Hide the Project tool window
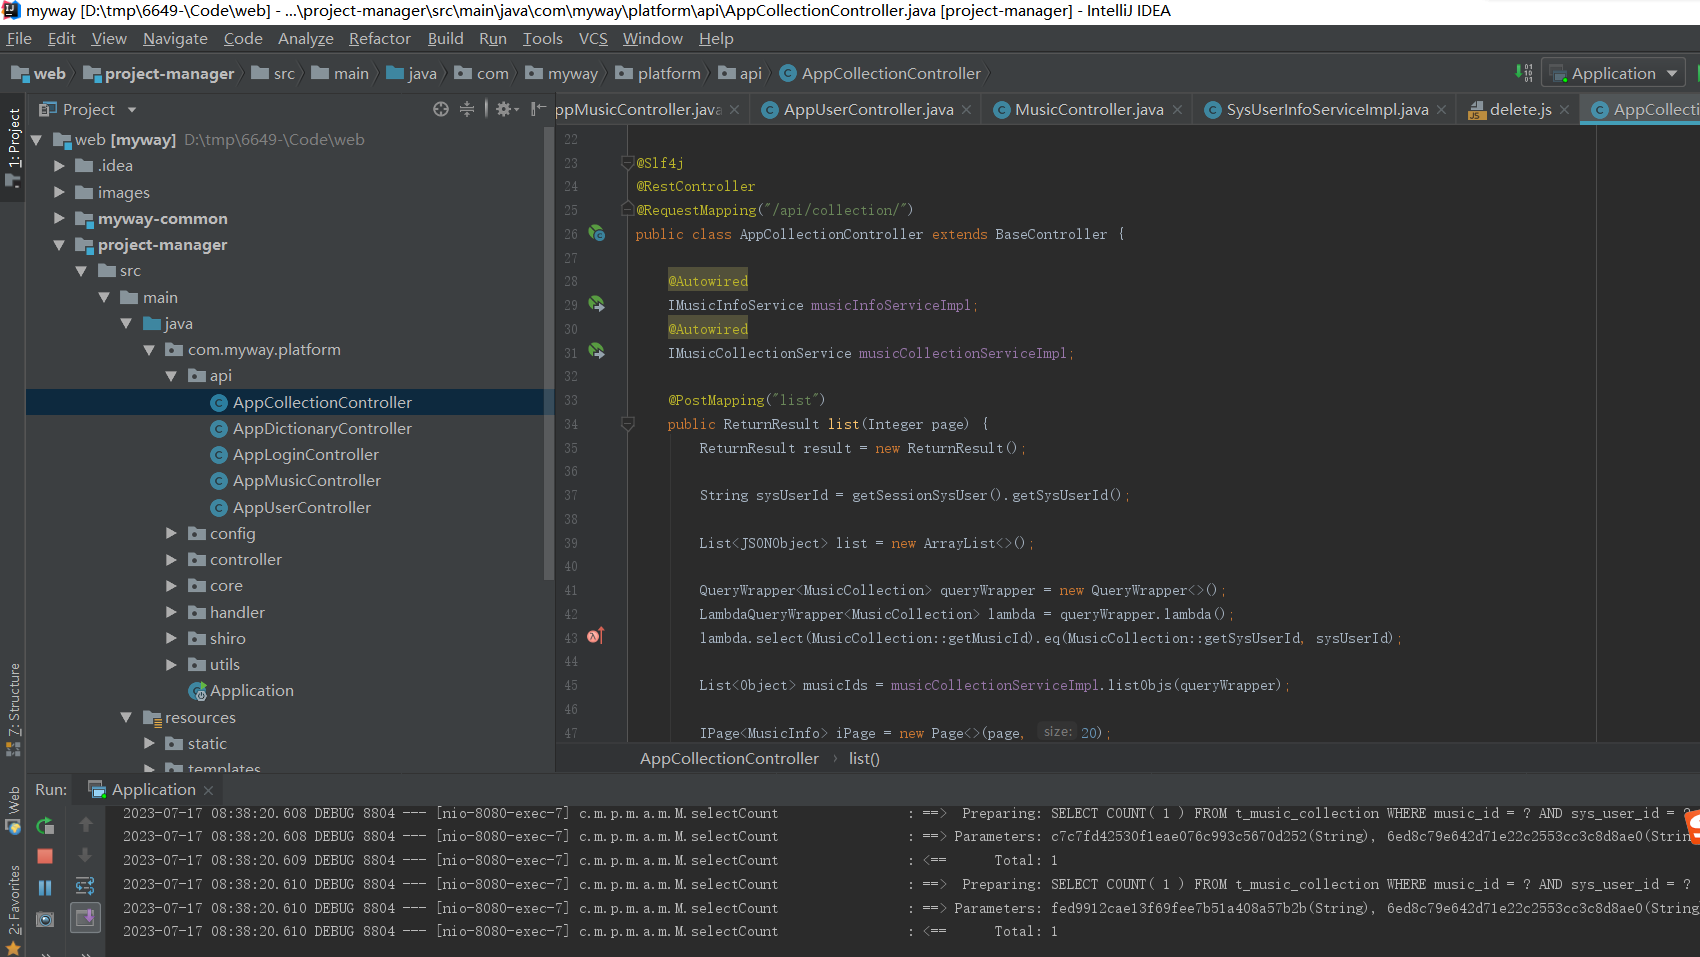The image size is (1700, 957). pos(538,109)
